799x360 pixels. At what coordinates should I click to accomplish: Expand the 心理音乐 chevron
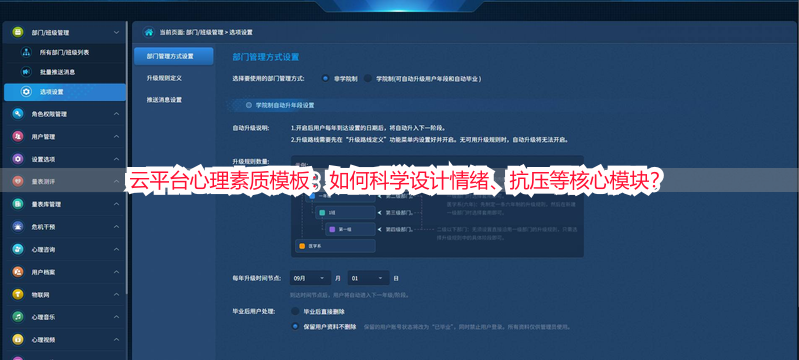pyautogui.click(x=116, y=317)
